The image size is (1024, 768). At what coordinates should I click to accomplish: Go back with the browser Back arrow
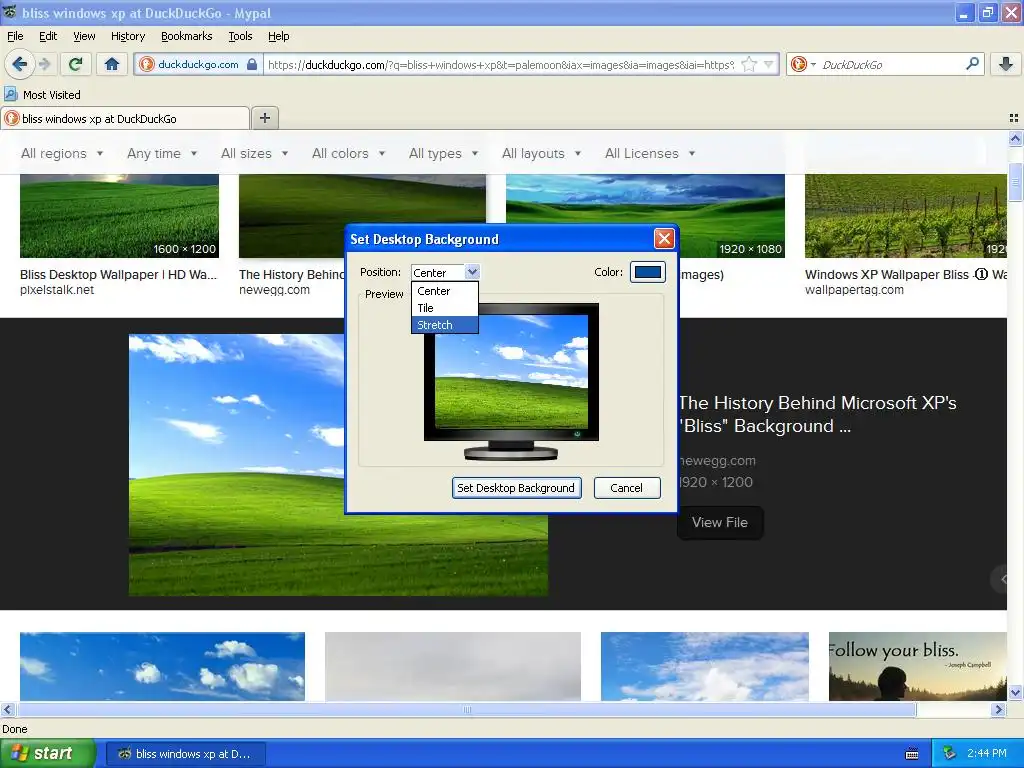coord(20,64)
